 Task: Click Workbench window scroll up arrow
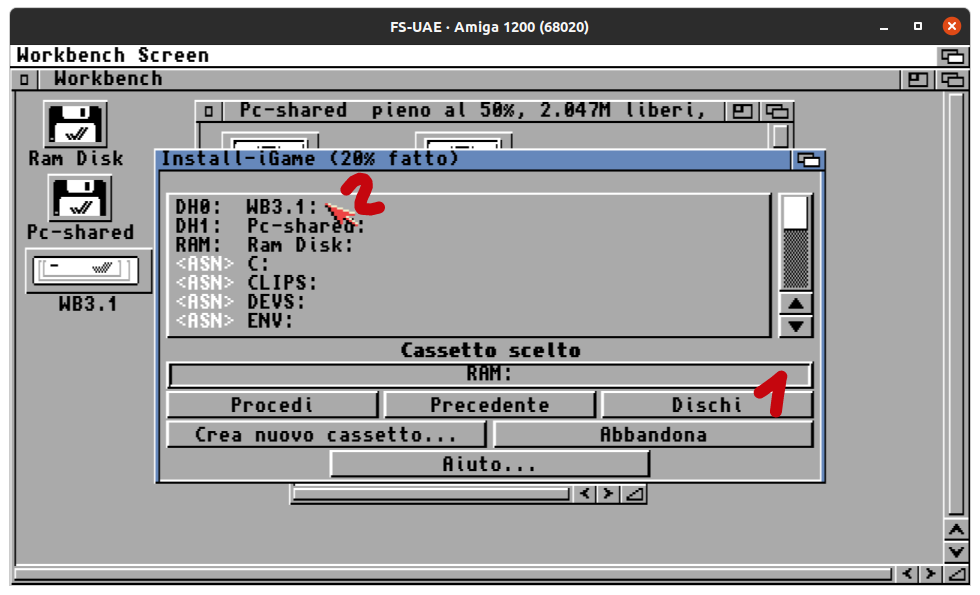(x=956, y=530)
